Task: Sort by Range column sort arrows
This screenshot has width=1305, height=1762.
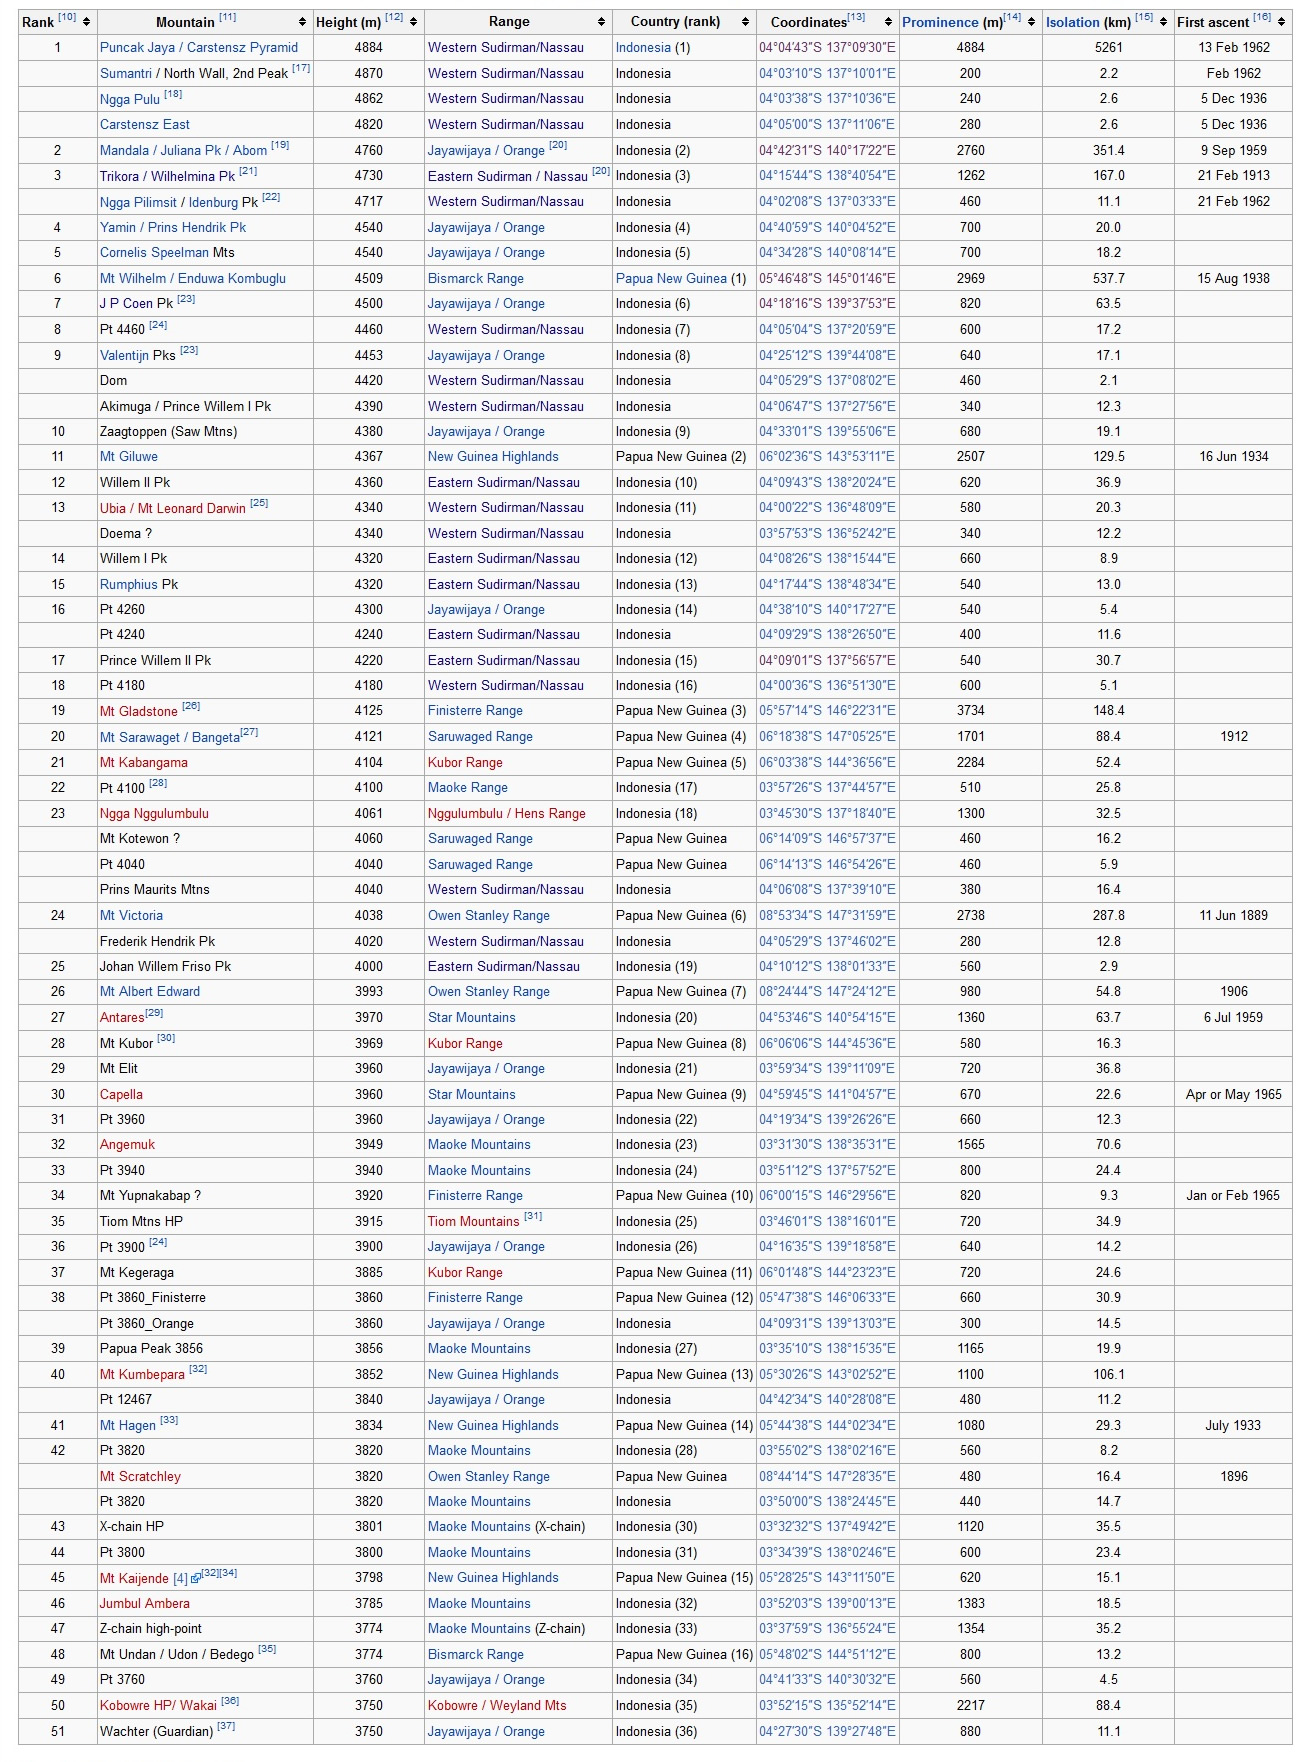Action: point(601,22)
